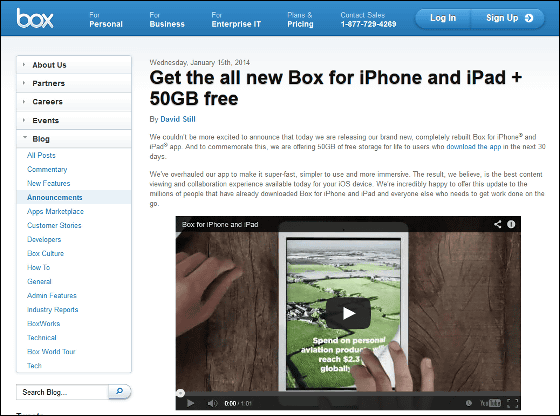Expand the About Us section

coord(74,65)
